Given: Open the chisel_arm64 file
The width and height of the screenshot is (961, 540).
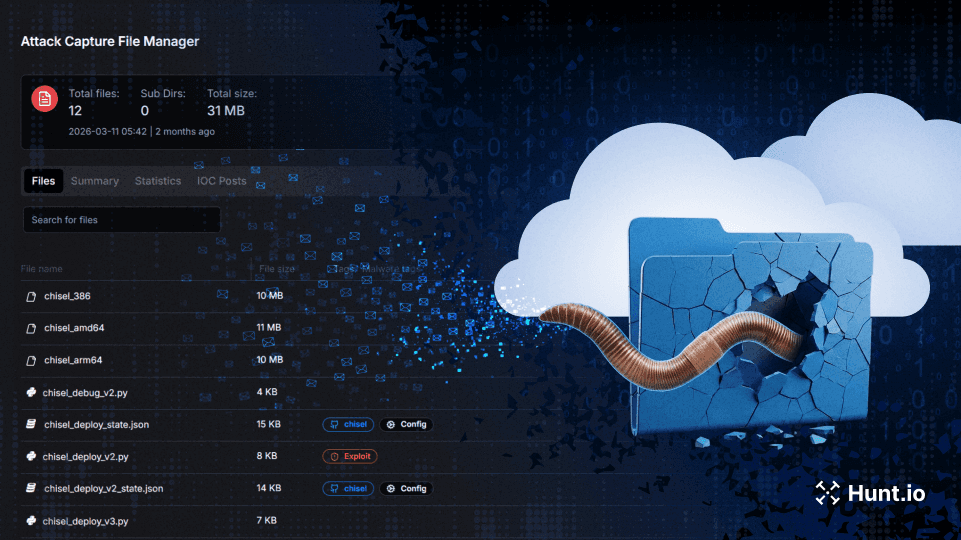Looking at the screenshot, I should point(73,360).
